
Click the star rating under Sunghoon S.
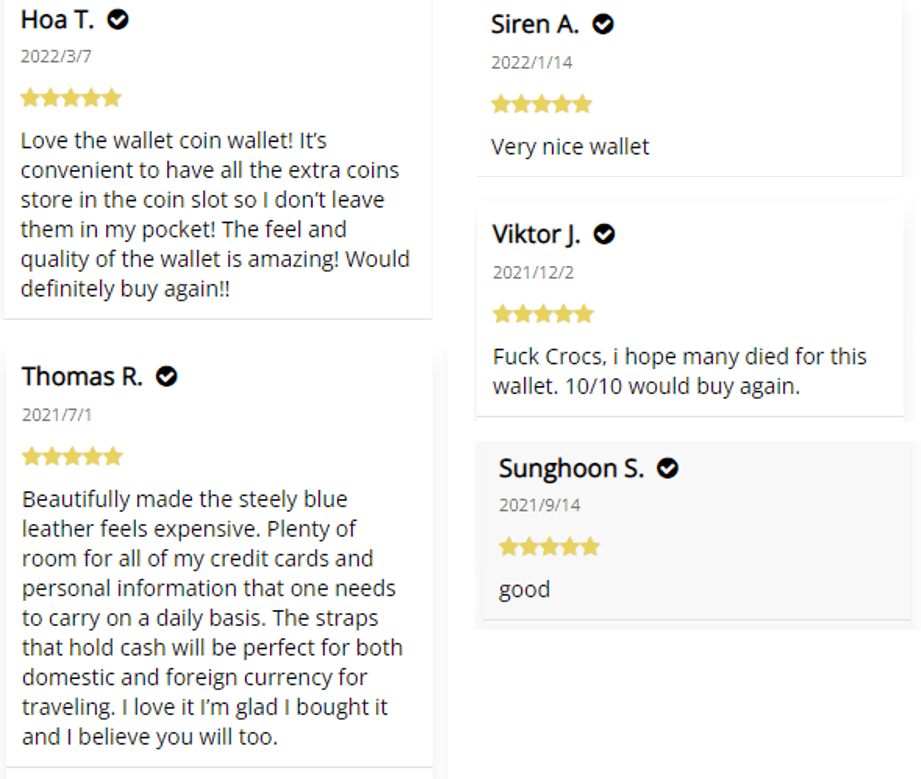(x=549, y=547)
